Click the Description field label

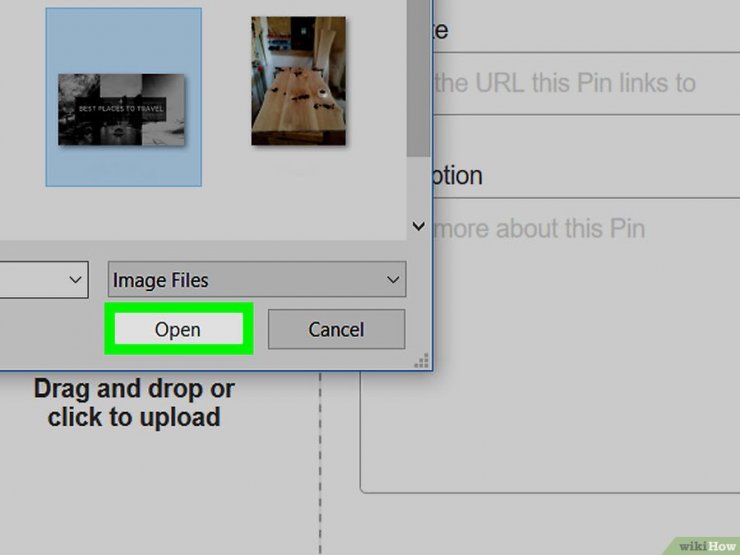(457, 176)
